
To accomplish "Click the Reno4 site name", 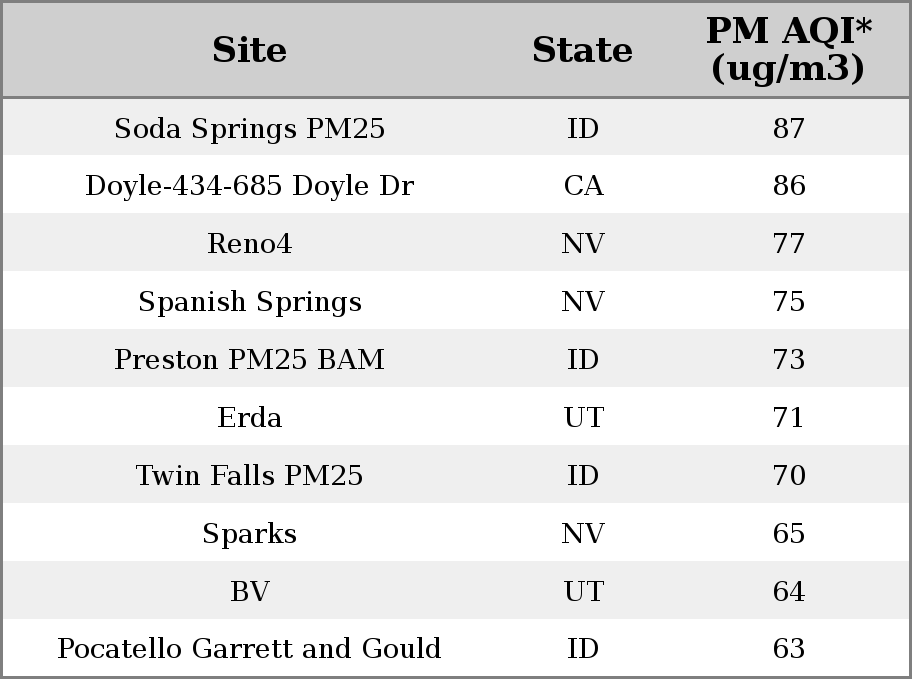I will (x=250, y=243).
